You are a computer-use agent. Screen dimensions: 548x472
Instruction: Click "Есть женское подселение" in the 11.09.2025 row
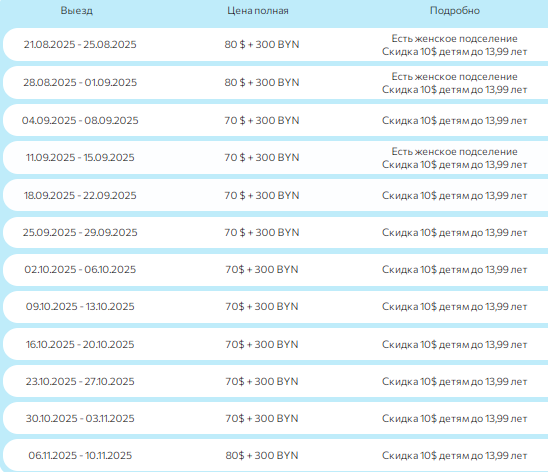454,151
